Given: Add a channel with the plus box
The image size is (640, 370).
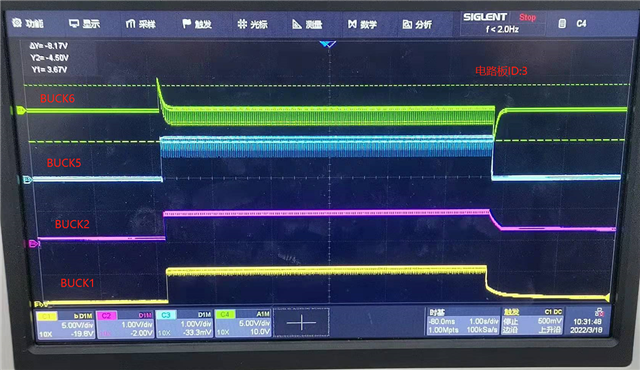Looking at the screenshot, I should coord(301,322).
